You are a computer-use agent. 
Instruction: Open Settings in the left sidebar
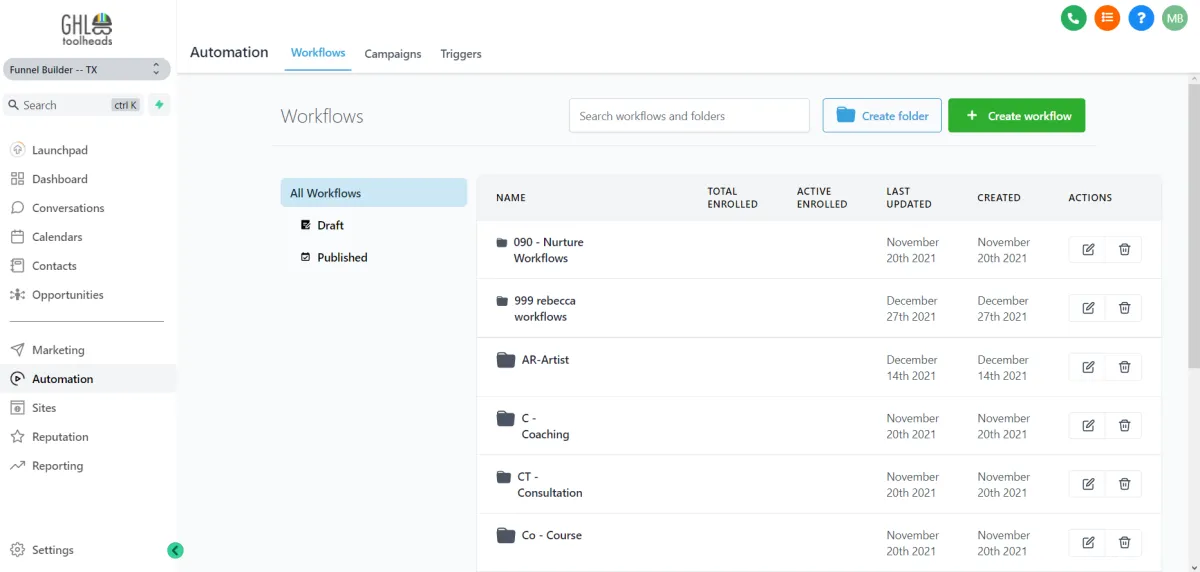point(52,550)
